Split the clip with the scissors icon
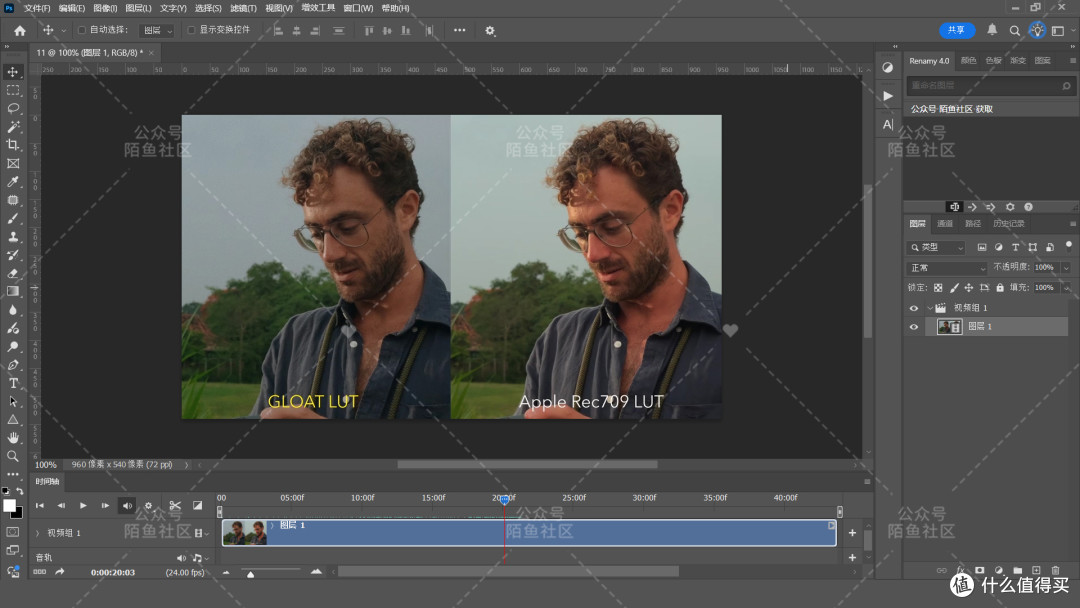 point(175,505)
